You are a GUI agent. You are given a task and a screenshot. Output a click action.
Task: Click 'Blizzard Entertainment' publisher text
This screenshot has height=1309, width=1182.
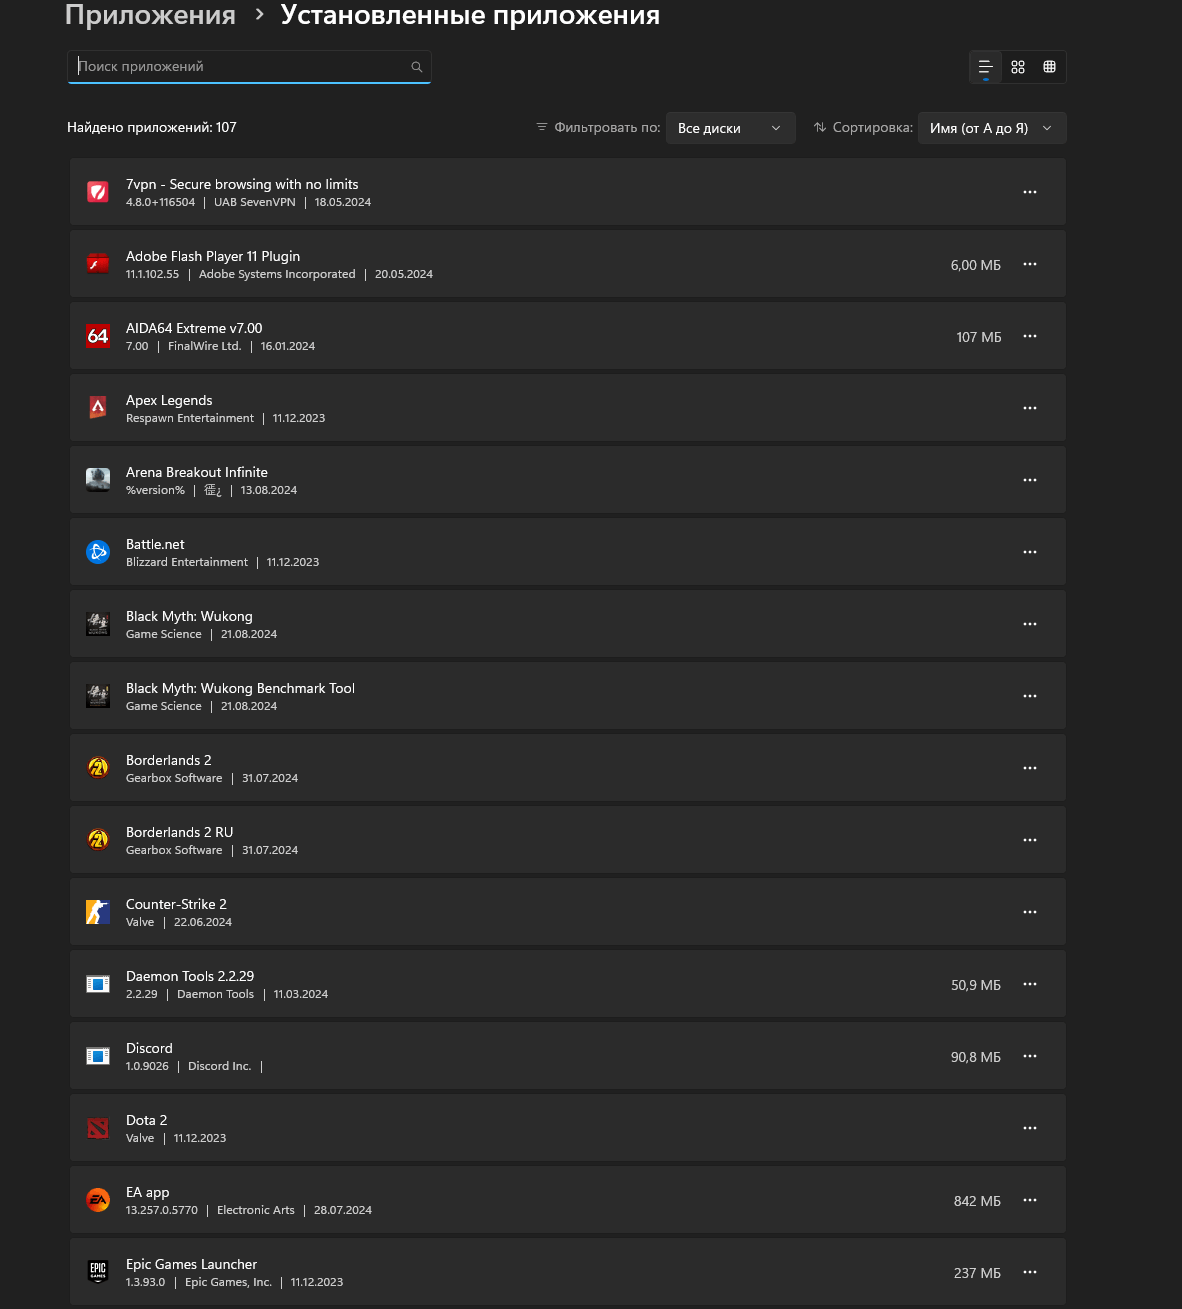tap(187, 562)
